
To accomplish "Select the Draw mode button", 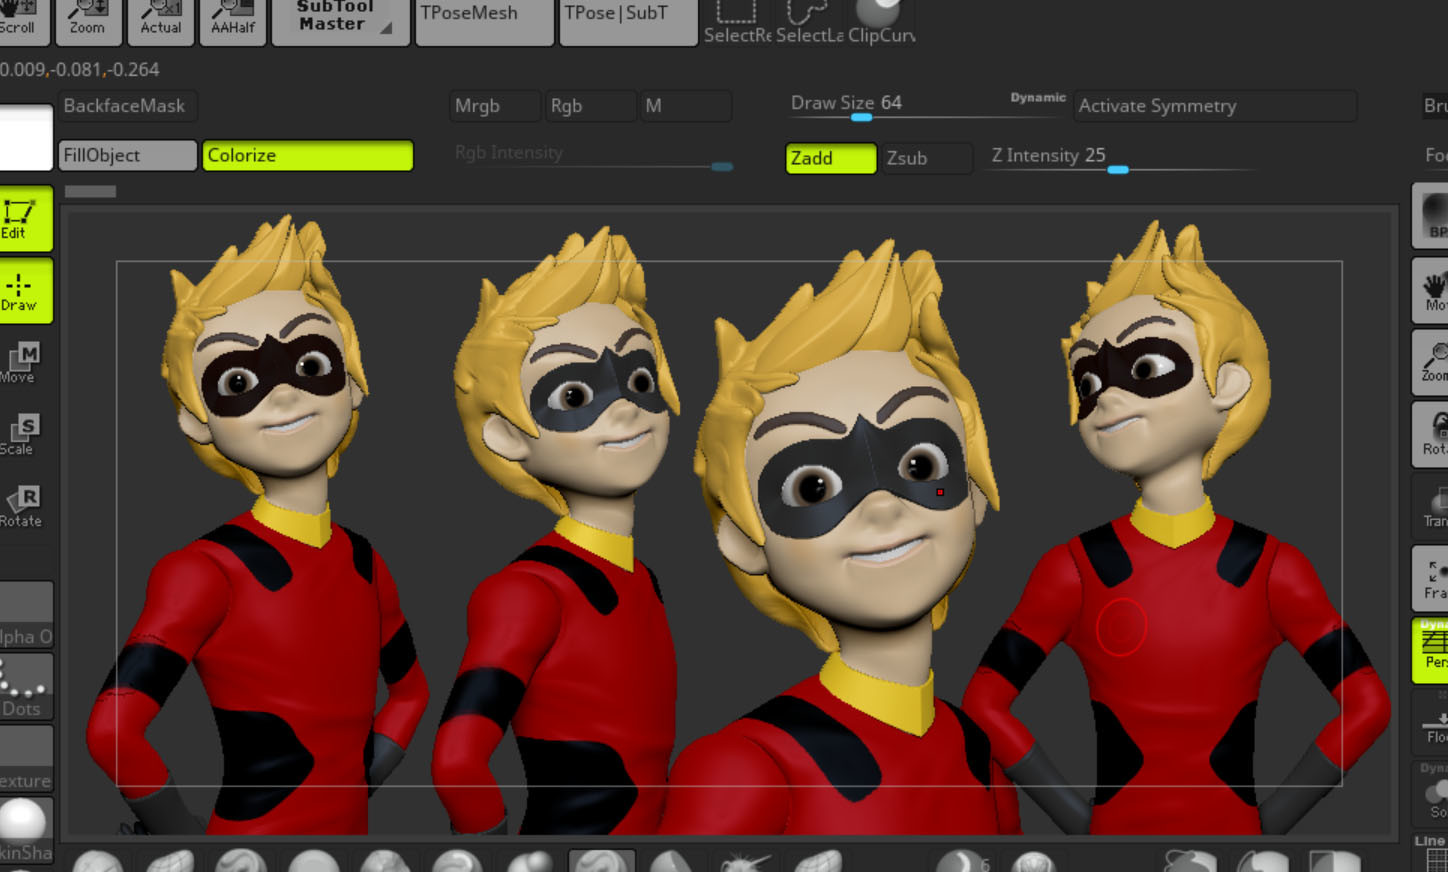I will 24,291.
